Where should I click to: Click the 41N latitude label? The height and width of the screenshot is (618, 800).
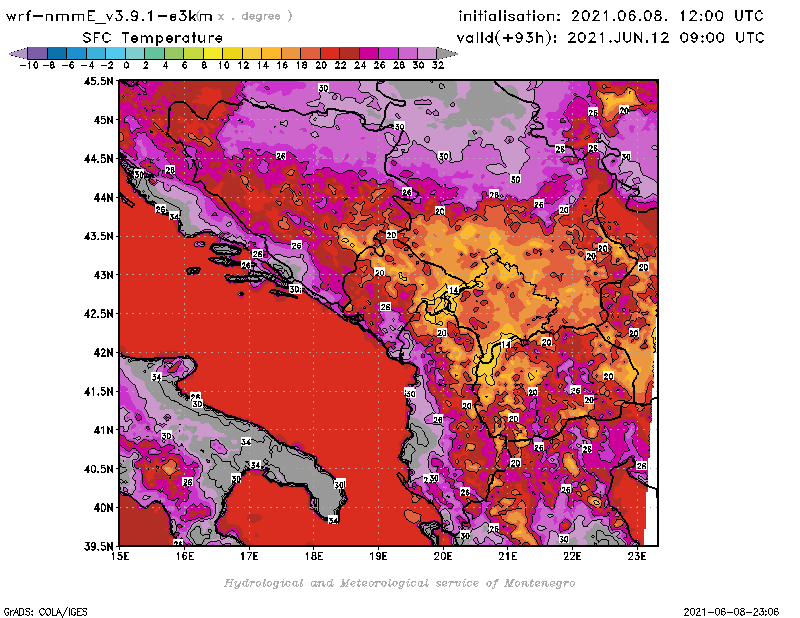coord(104,430)
